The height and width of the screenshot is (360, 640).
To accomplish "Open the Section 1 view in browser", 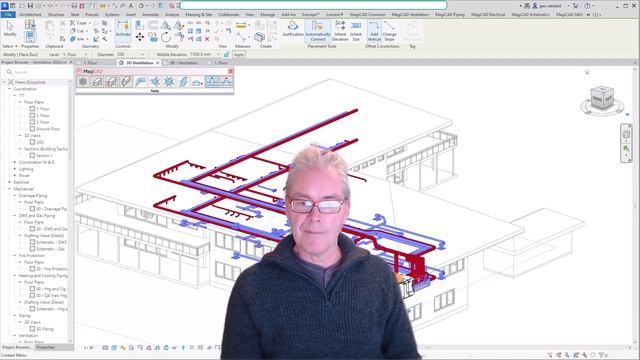I will click(44, 156).
